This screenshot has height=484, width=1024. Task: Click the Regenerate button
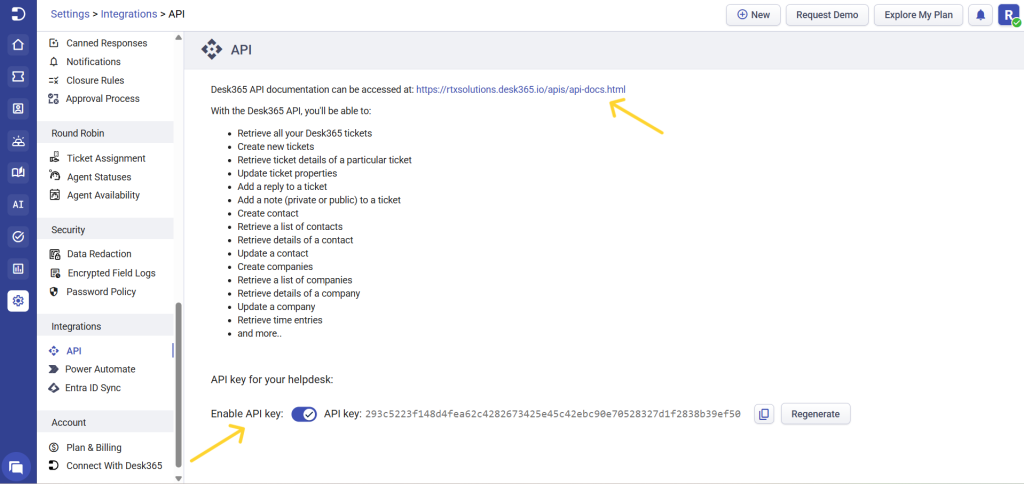(815, 414)
